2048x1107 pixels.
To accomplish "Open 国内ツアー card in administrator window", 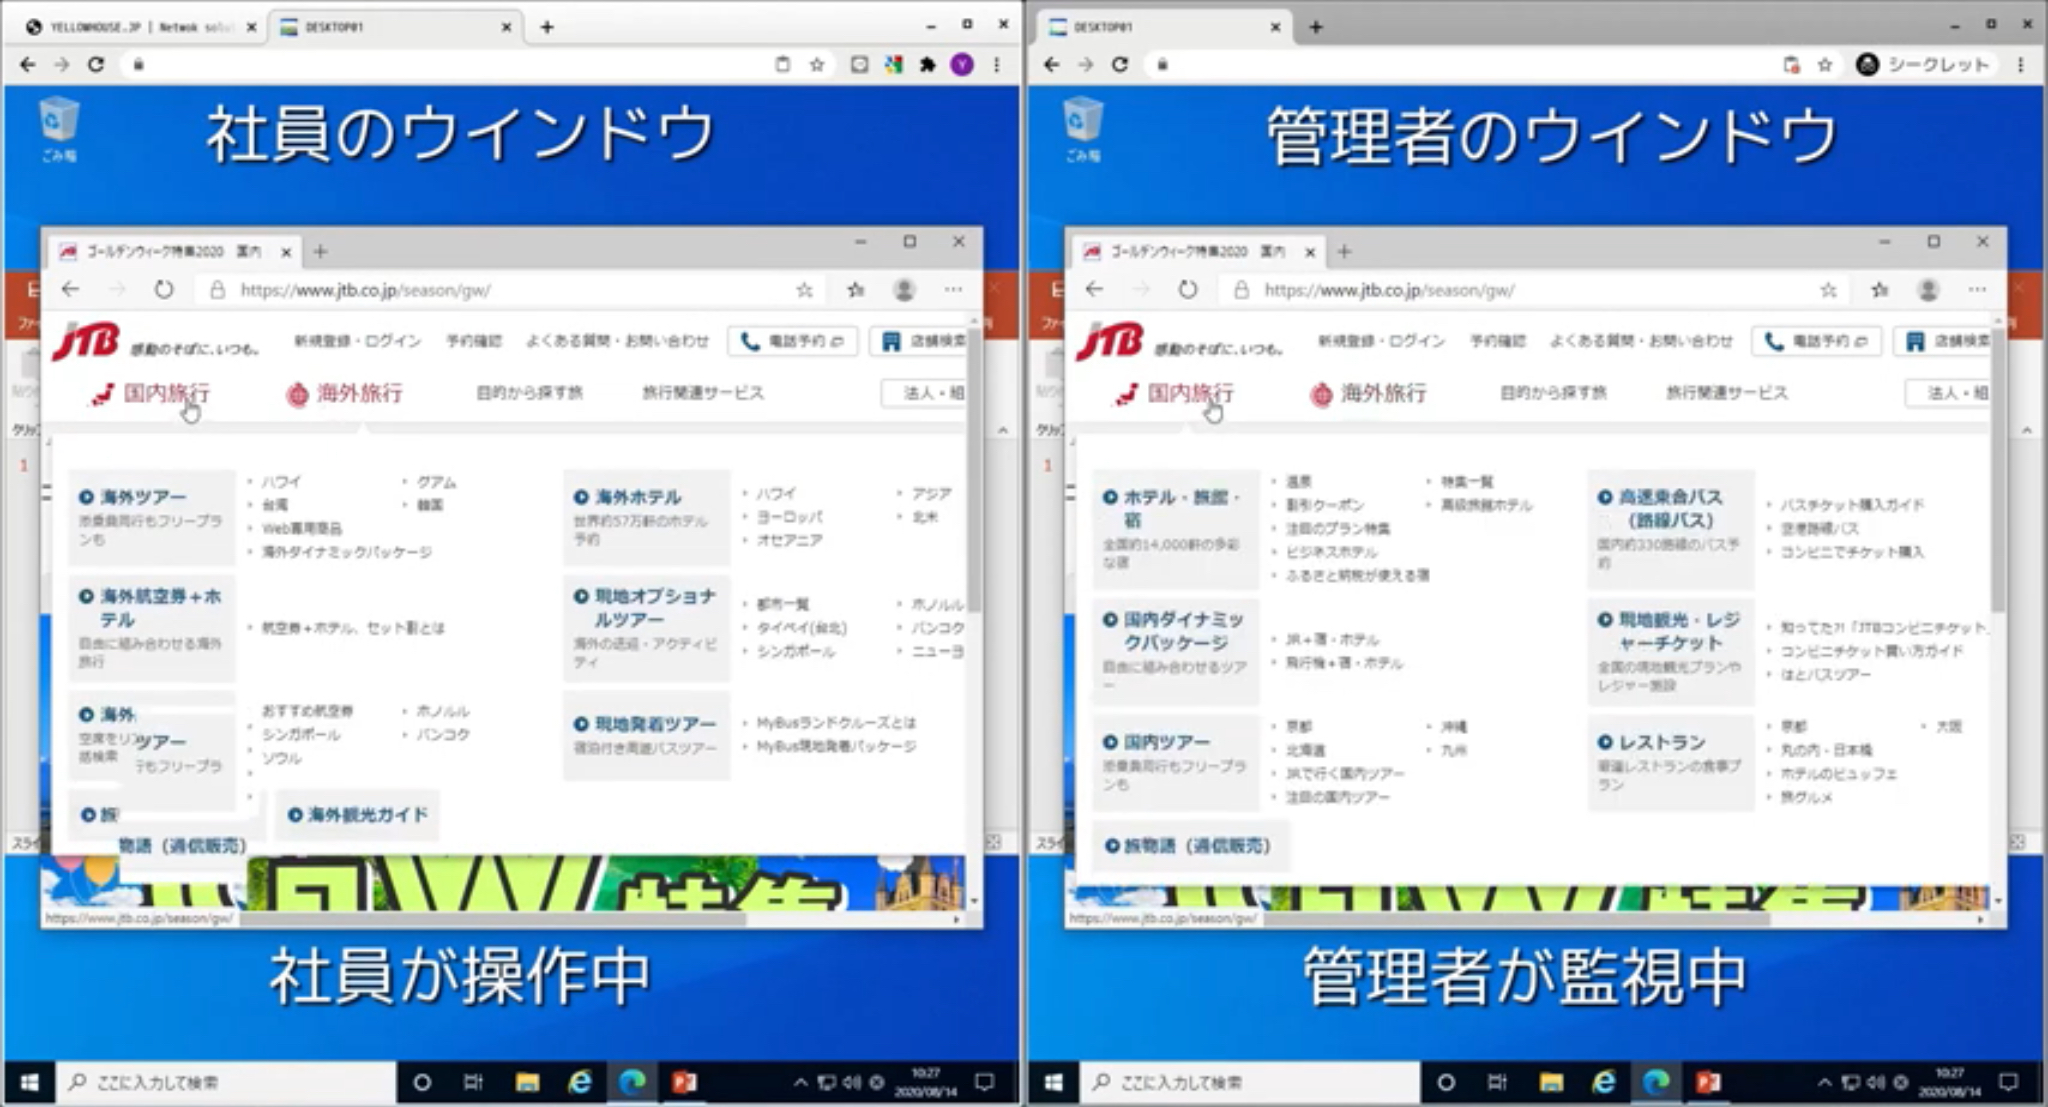I will coord(1176,762).
